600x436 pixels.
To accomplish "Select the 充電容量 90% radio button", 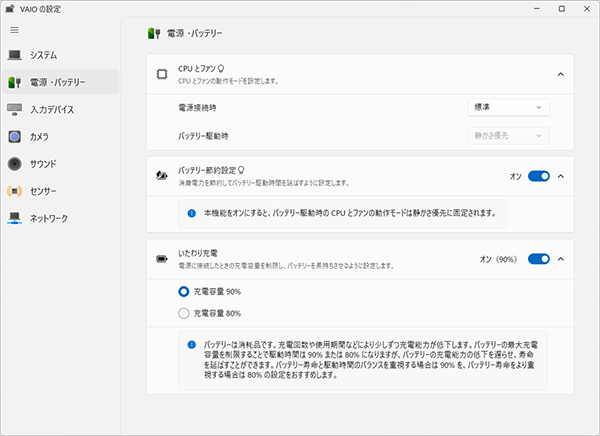I will point(183,291).
